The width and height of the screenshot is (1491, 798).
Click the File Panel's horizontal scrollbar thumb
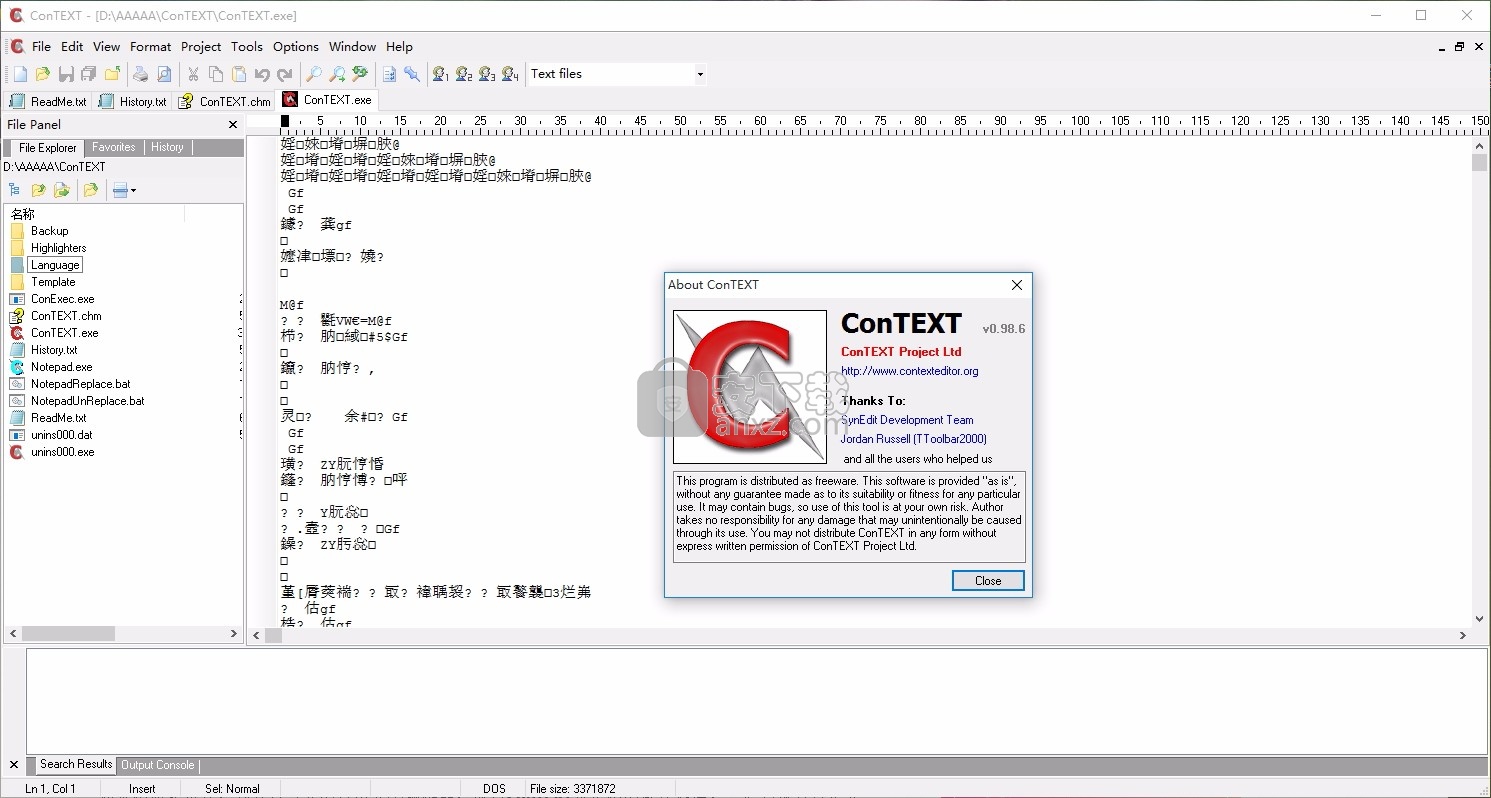68,634
